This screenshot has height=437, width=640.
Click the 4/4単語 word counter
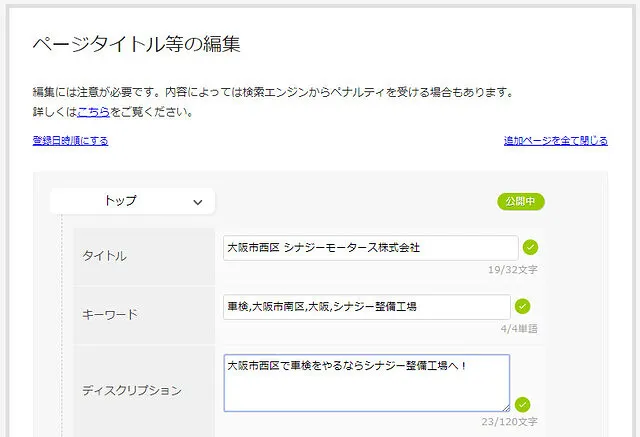pos(519,329)
